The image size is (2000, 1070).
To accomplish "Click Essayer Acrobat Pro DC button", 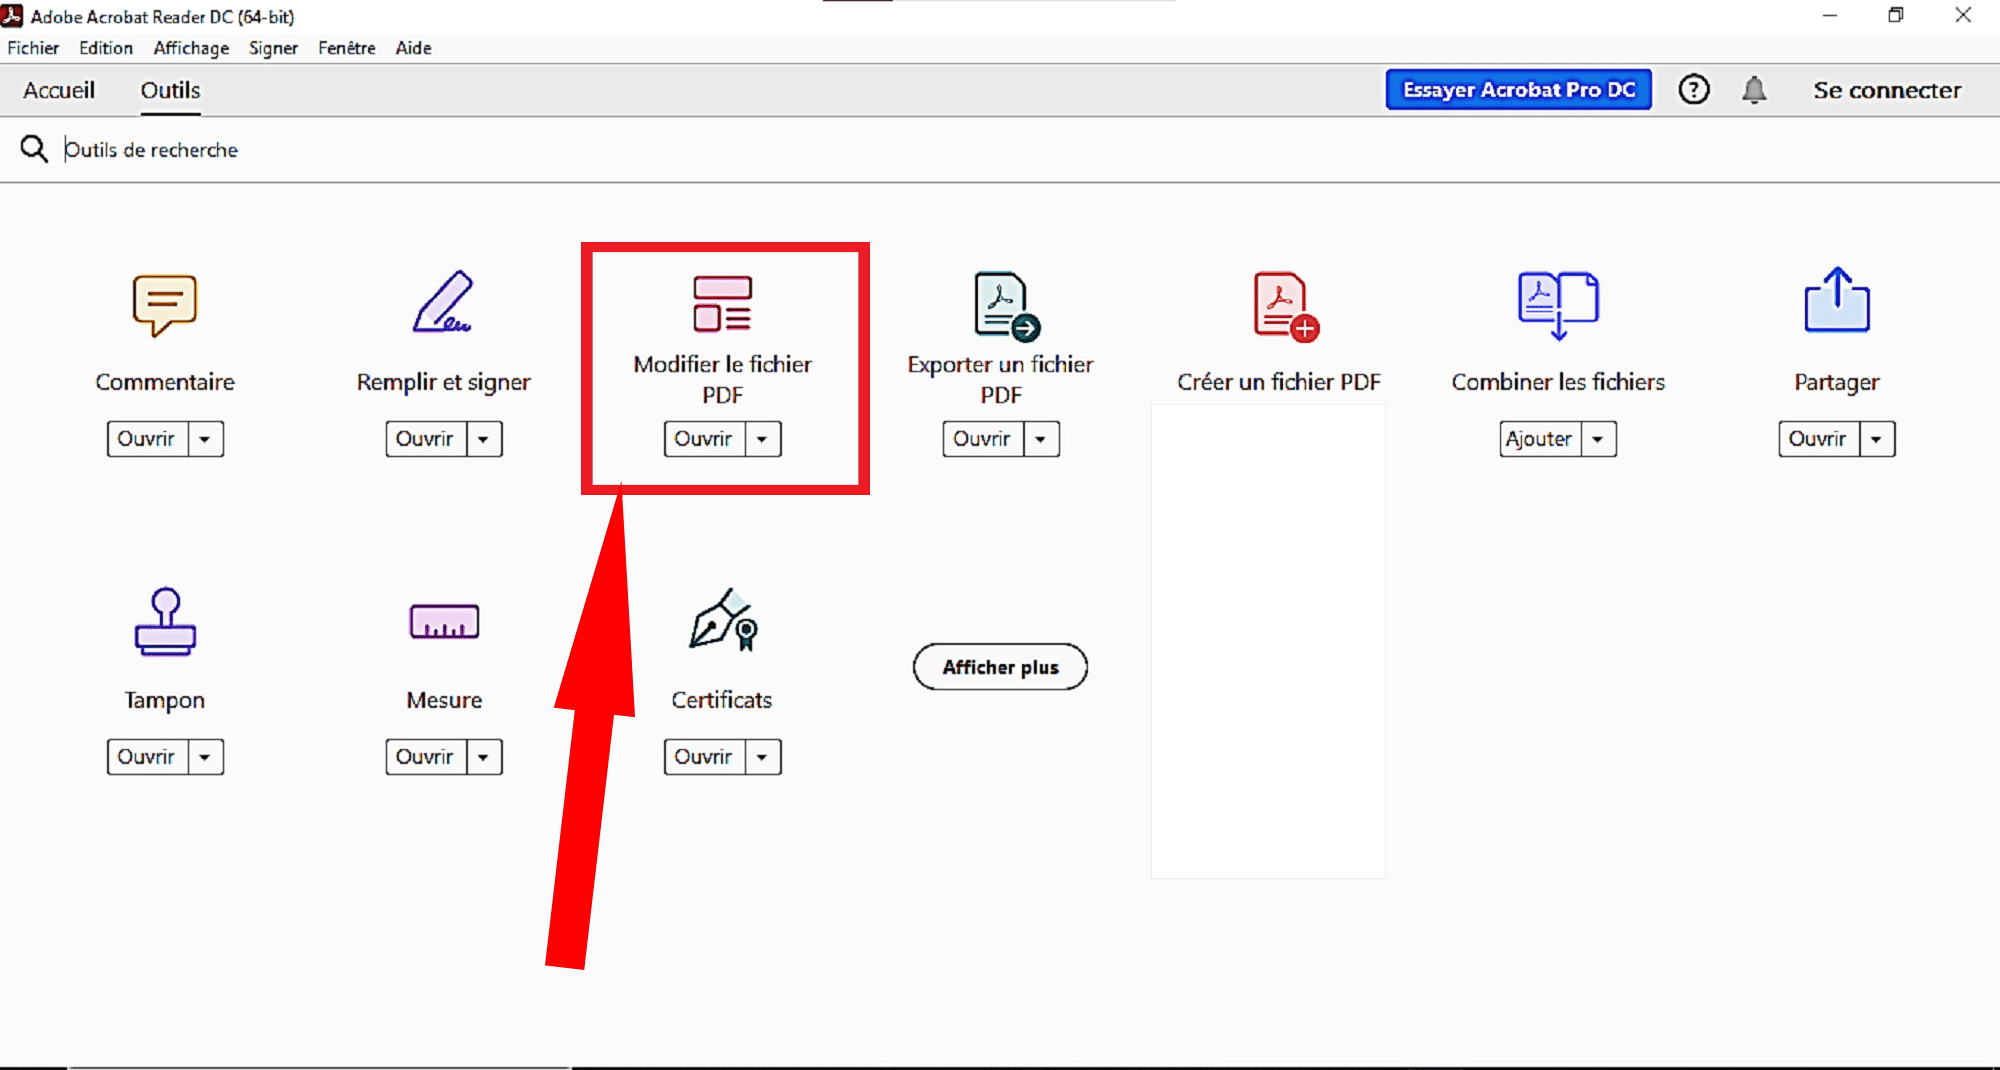I will click(x=1518, y=90).
